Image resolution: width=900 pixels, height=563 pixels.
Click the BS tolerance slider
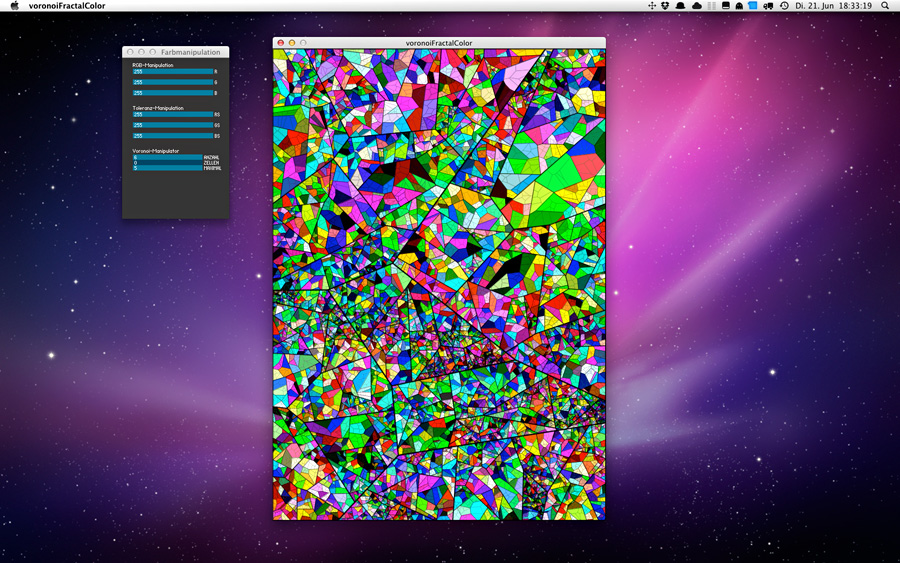pos(172,135)
